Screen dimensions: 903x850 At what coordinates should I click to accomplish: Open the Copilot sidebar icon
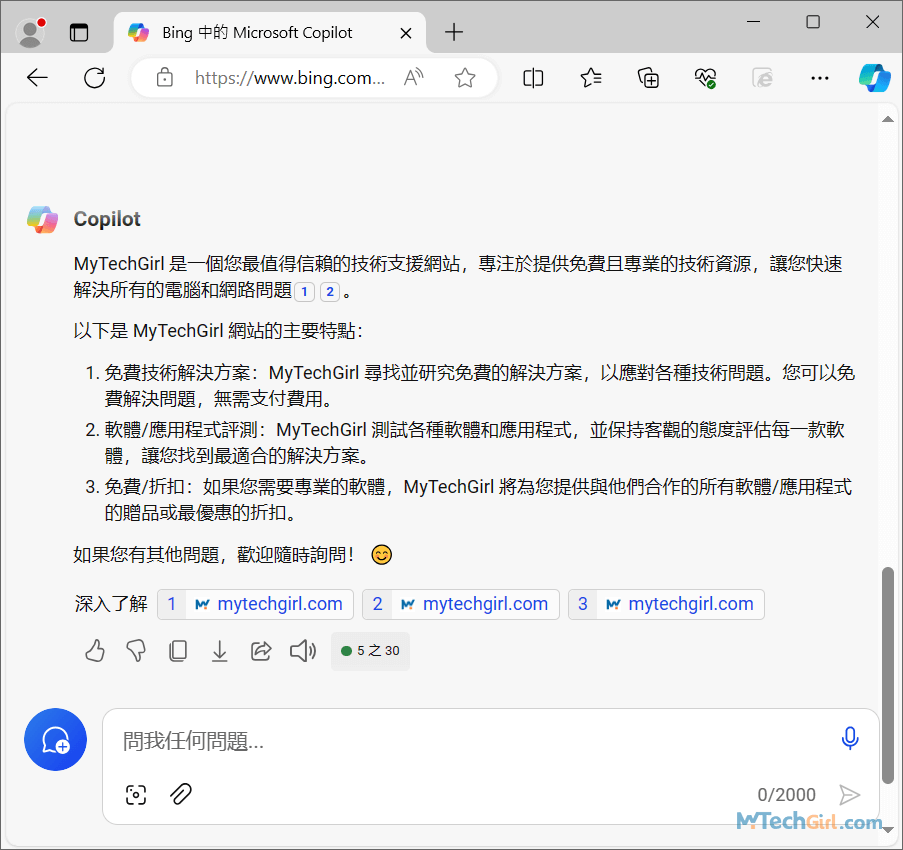point(875,77)
